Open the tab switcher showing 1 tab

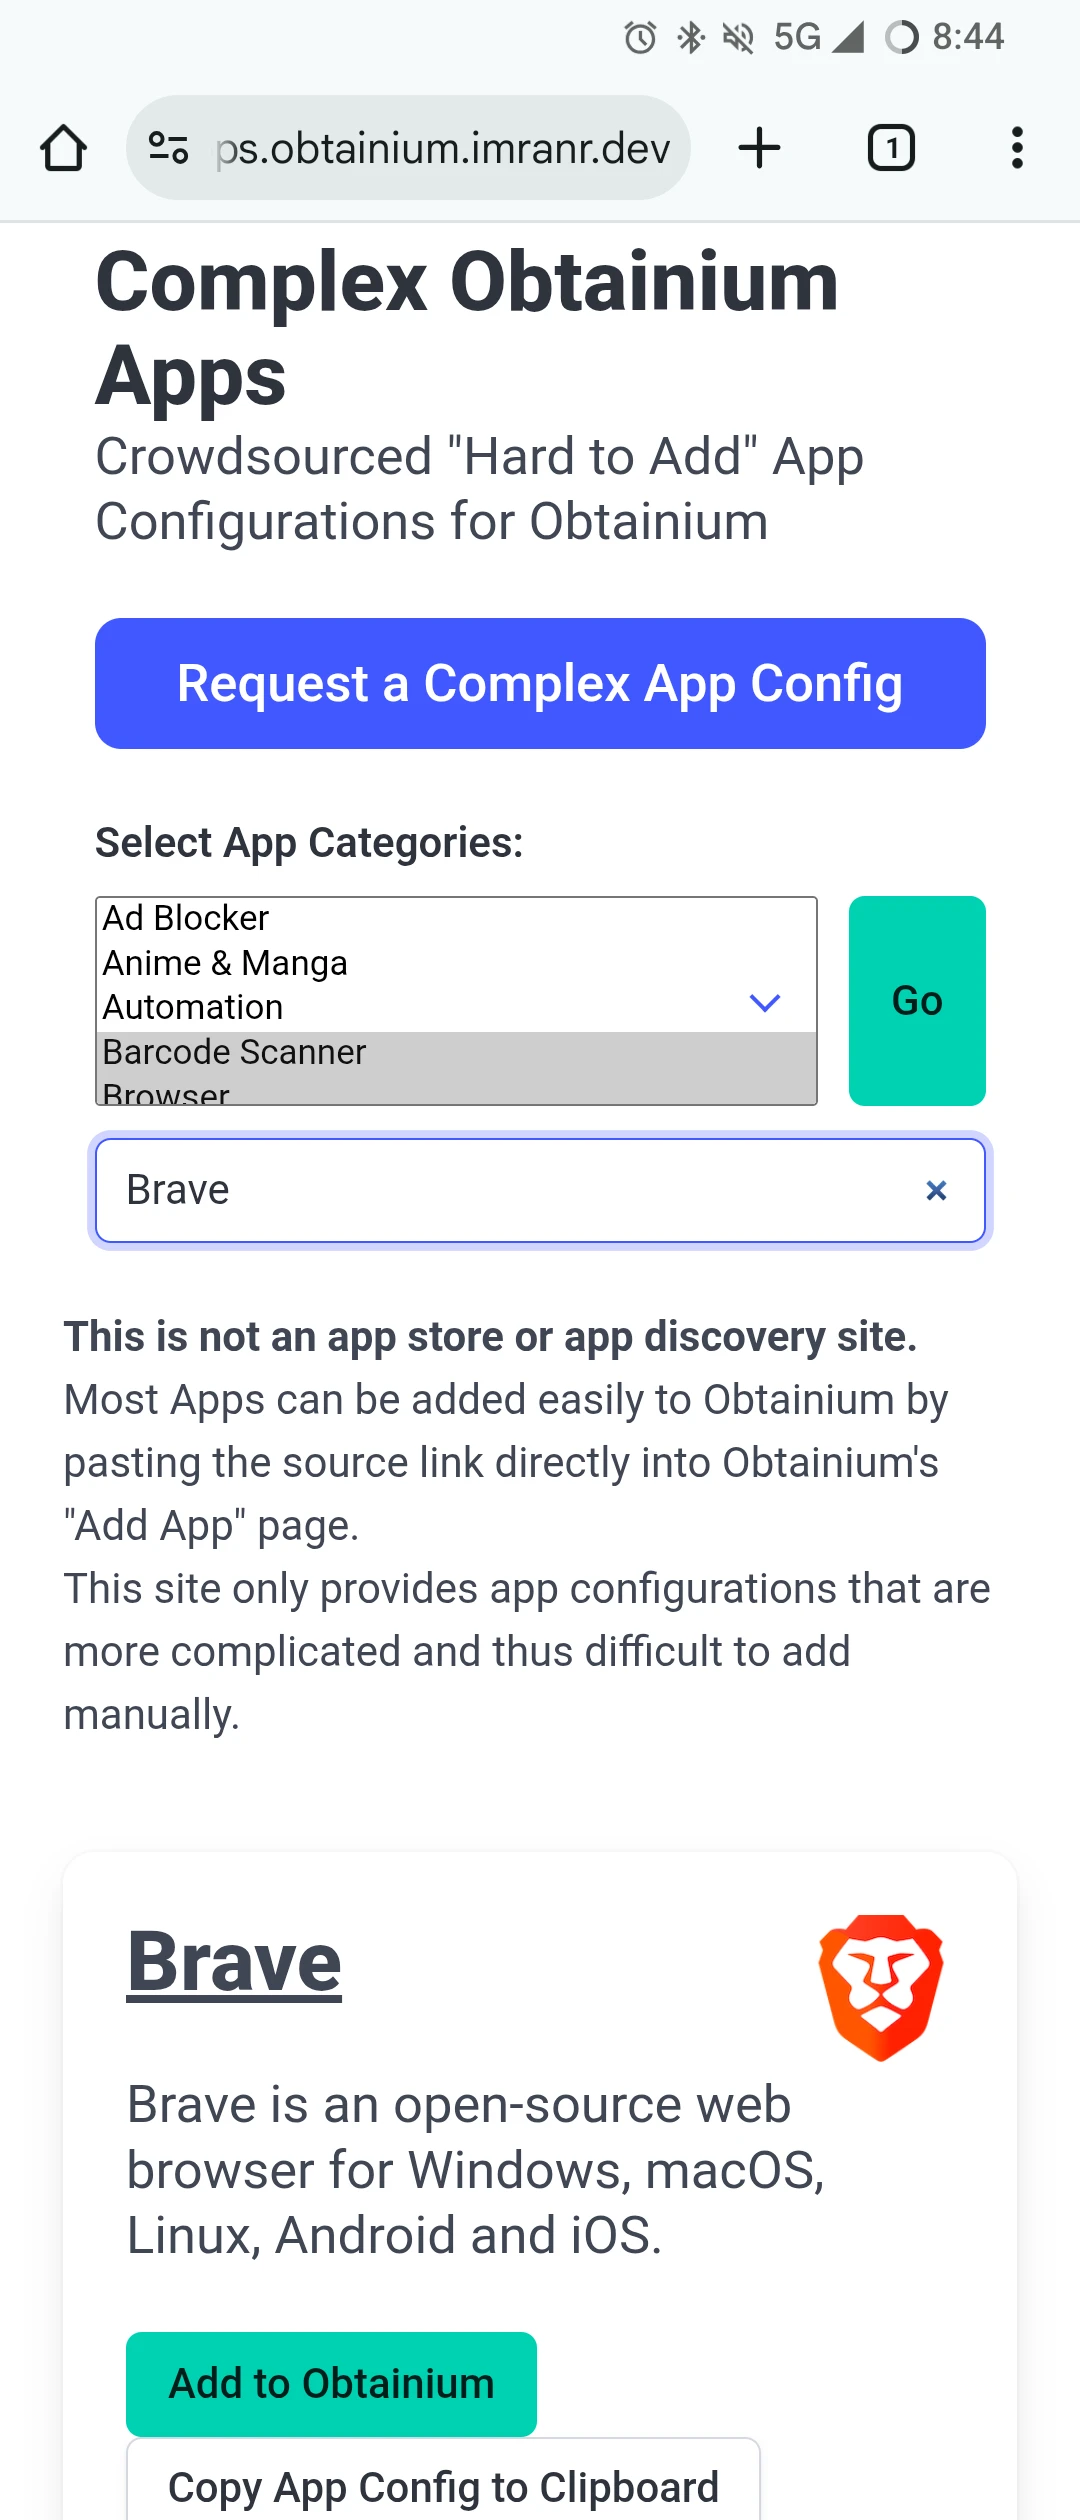point(890,148)
